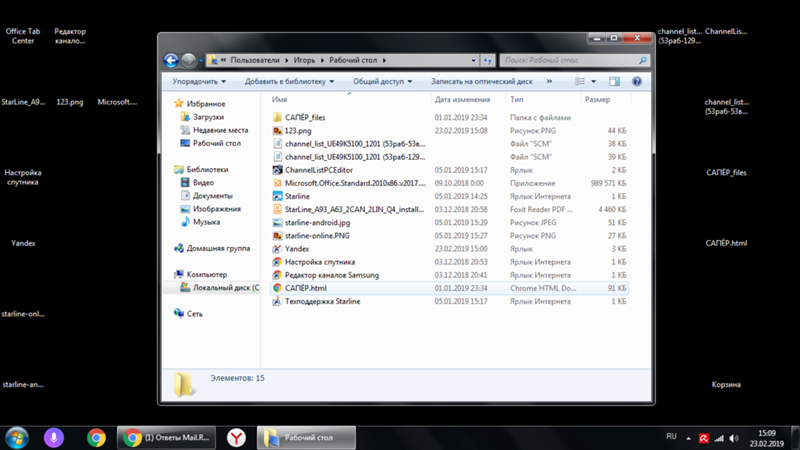
Task: Click Пользователи in the address path
Action: [255, 60]
